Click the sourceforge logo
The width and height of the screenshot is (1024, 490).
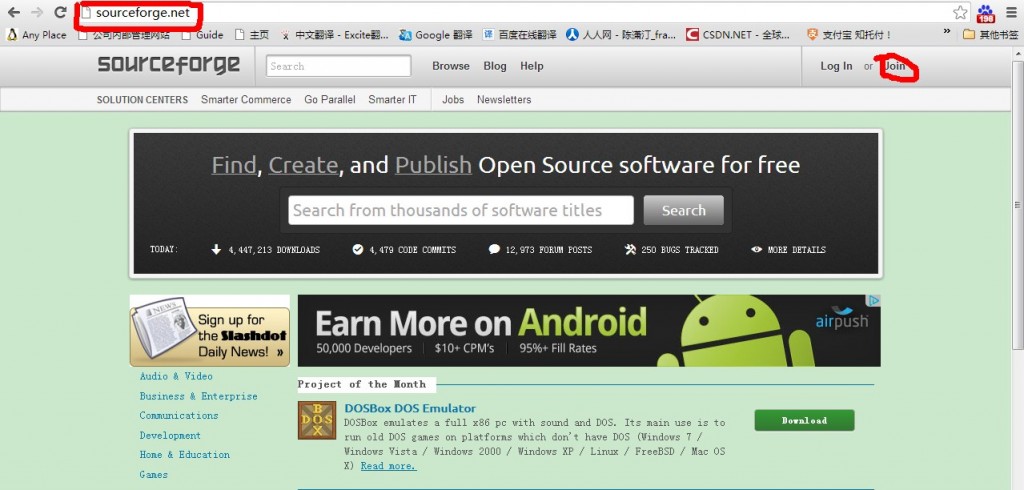point(168,65)
